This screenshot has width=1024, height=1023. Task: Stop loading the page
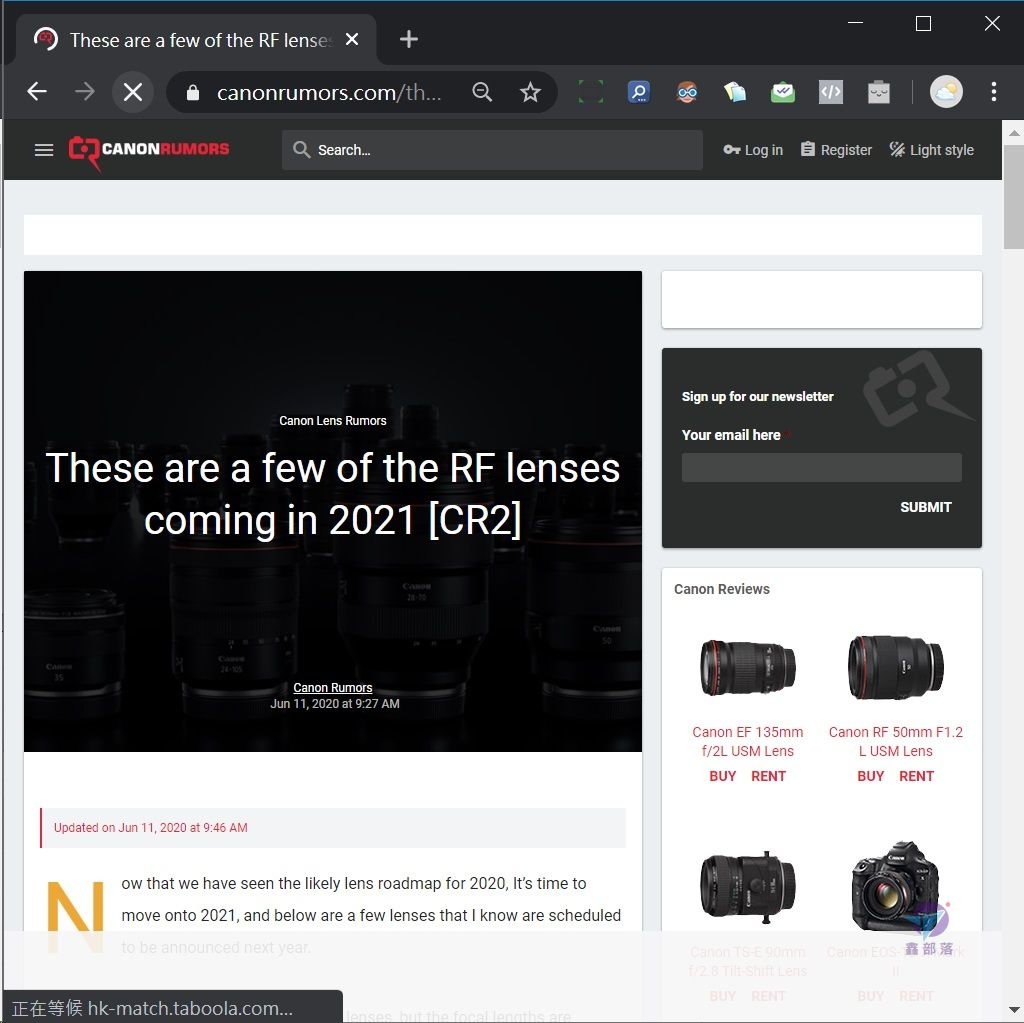[x=133, y=92]
